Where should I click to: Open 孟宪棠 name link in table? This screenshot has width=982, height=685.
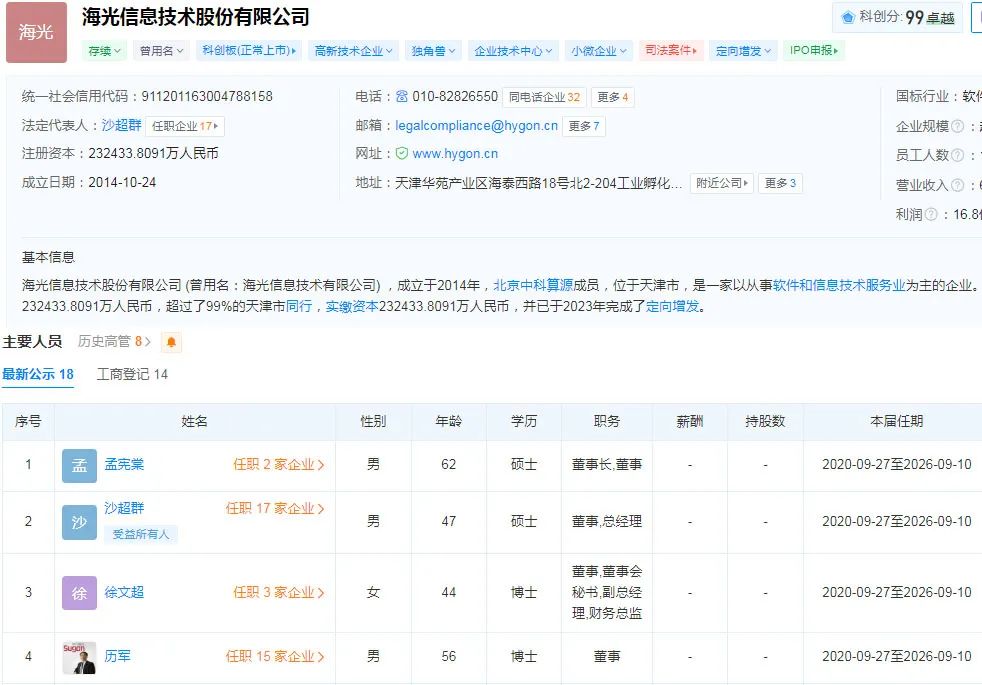(124, 465)
